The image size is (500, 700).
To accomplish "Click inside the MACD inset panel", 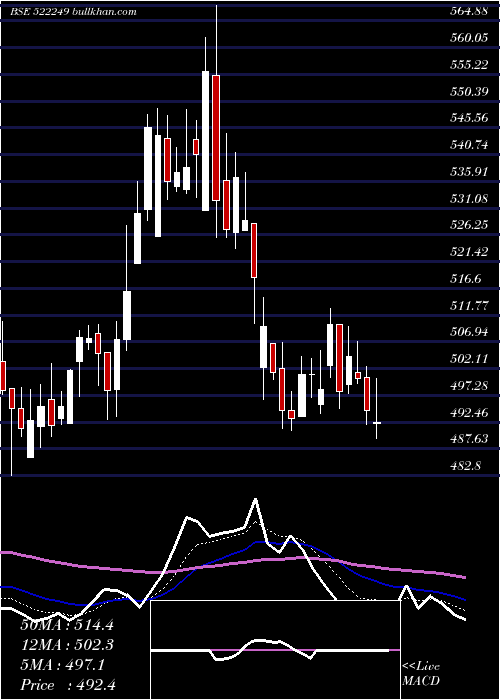I will click(x=276, y=650).
